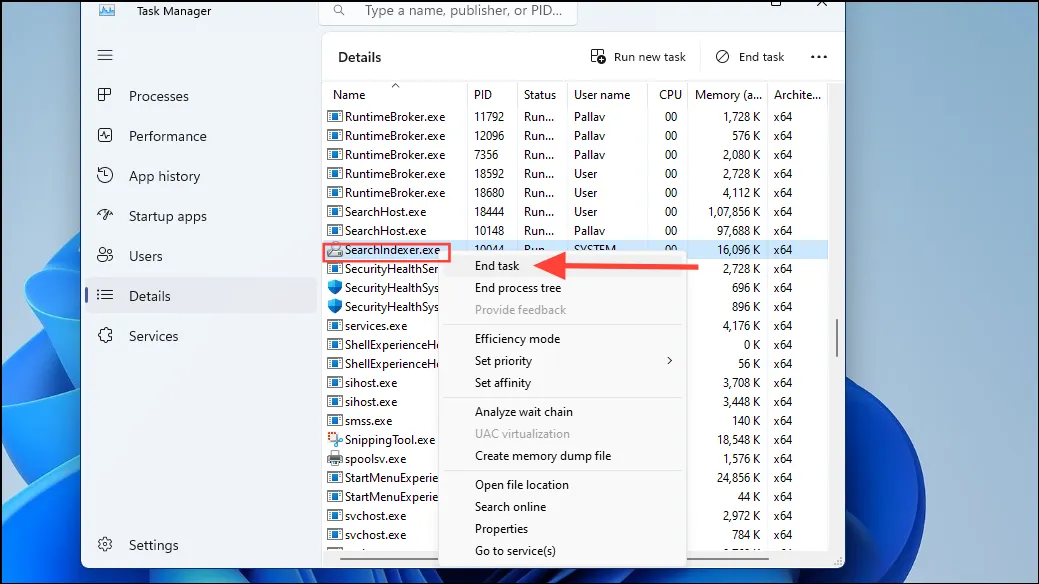
Task: Select Efficiency mode menu entry
Action: tap(518, 339)
